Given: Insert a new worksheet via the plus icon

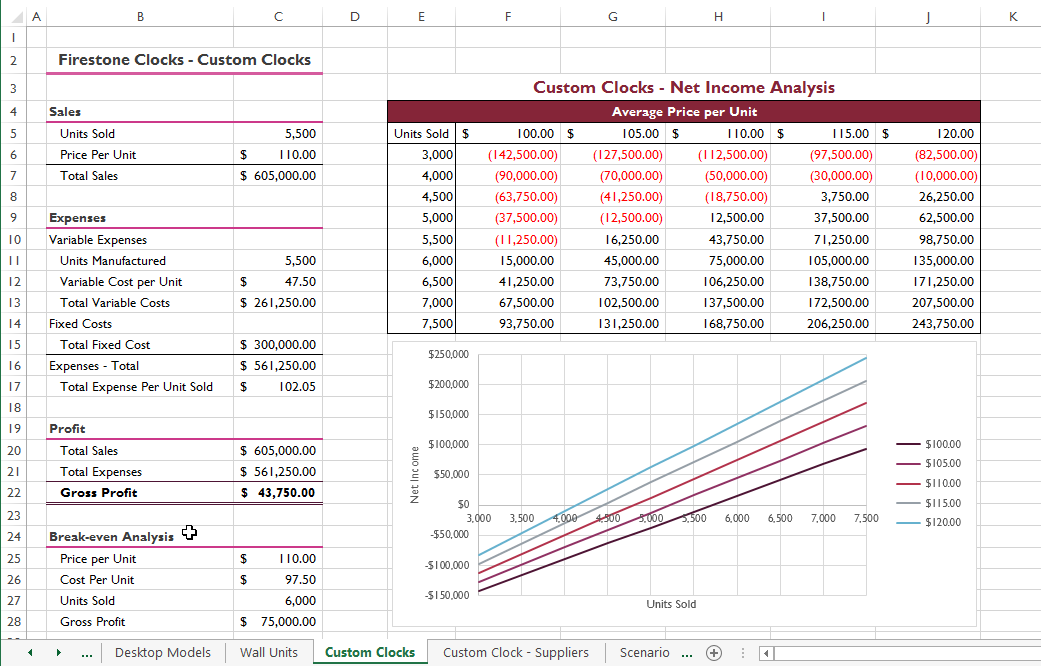Looking at the screenshot, I should pos(714,652).
